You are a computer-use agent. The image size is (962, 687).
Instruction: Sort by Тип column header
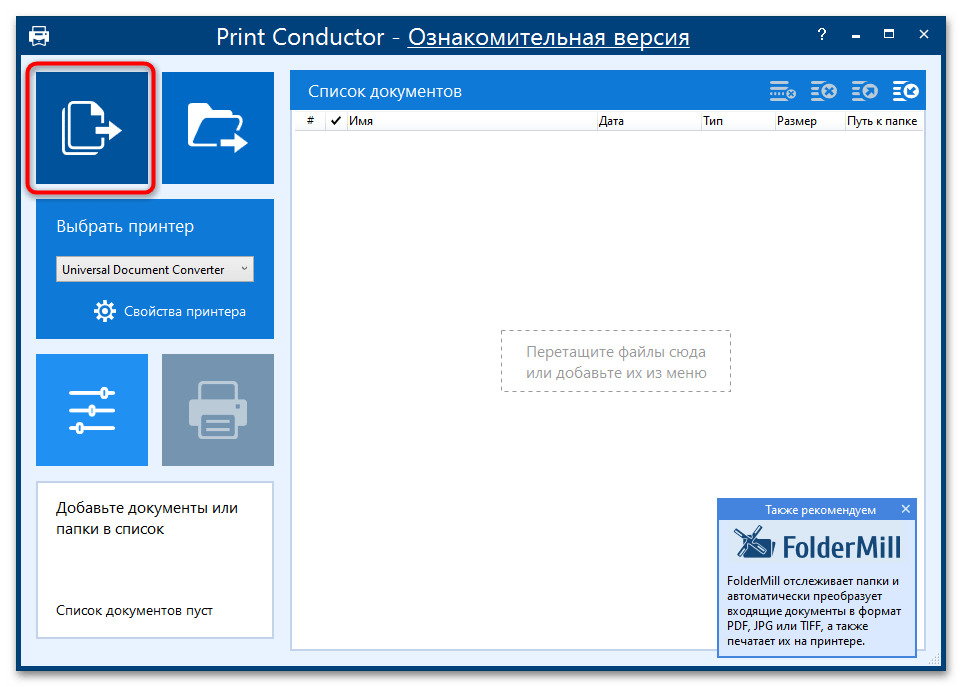738,121
